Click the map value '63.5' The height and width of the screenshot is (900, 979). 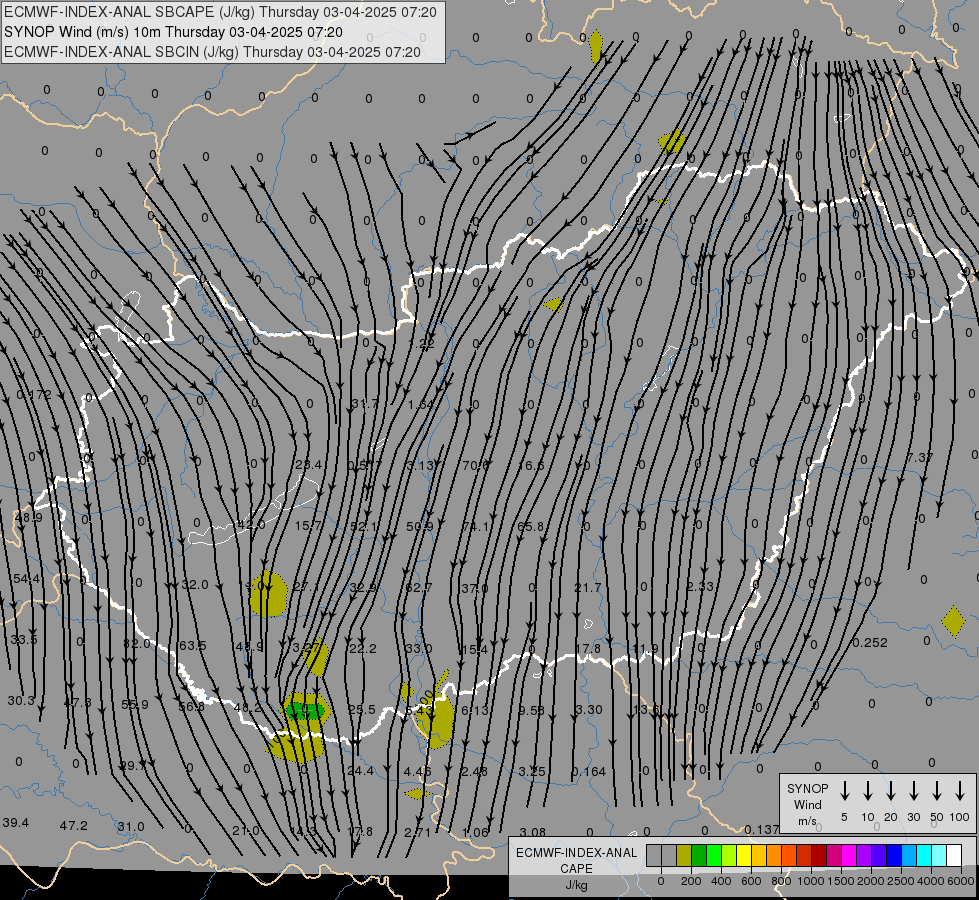(x=192, y=645)
